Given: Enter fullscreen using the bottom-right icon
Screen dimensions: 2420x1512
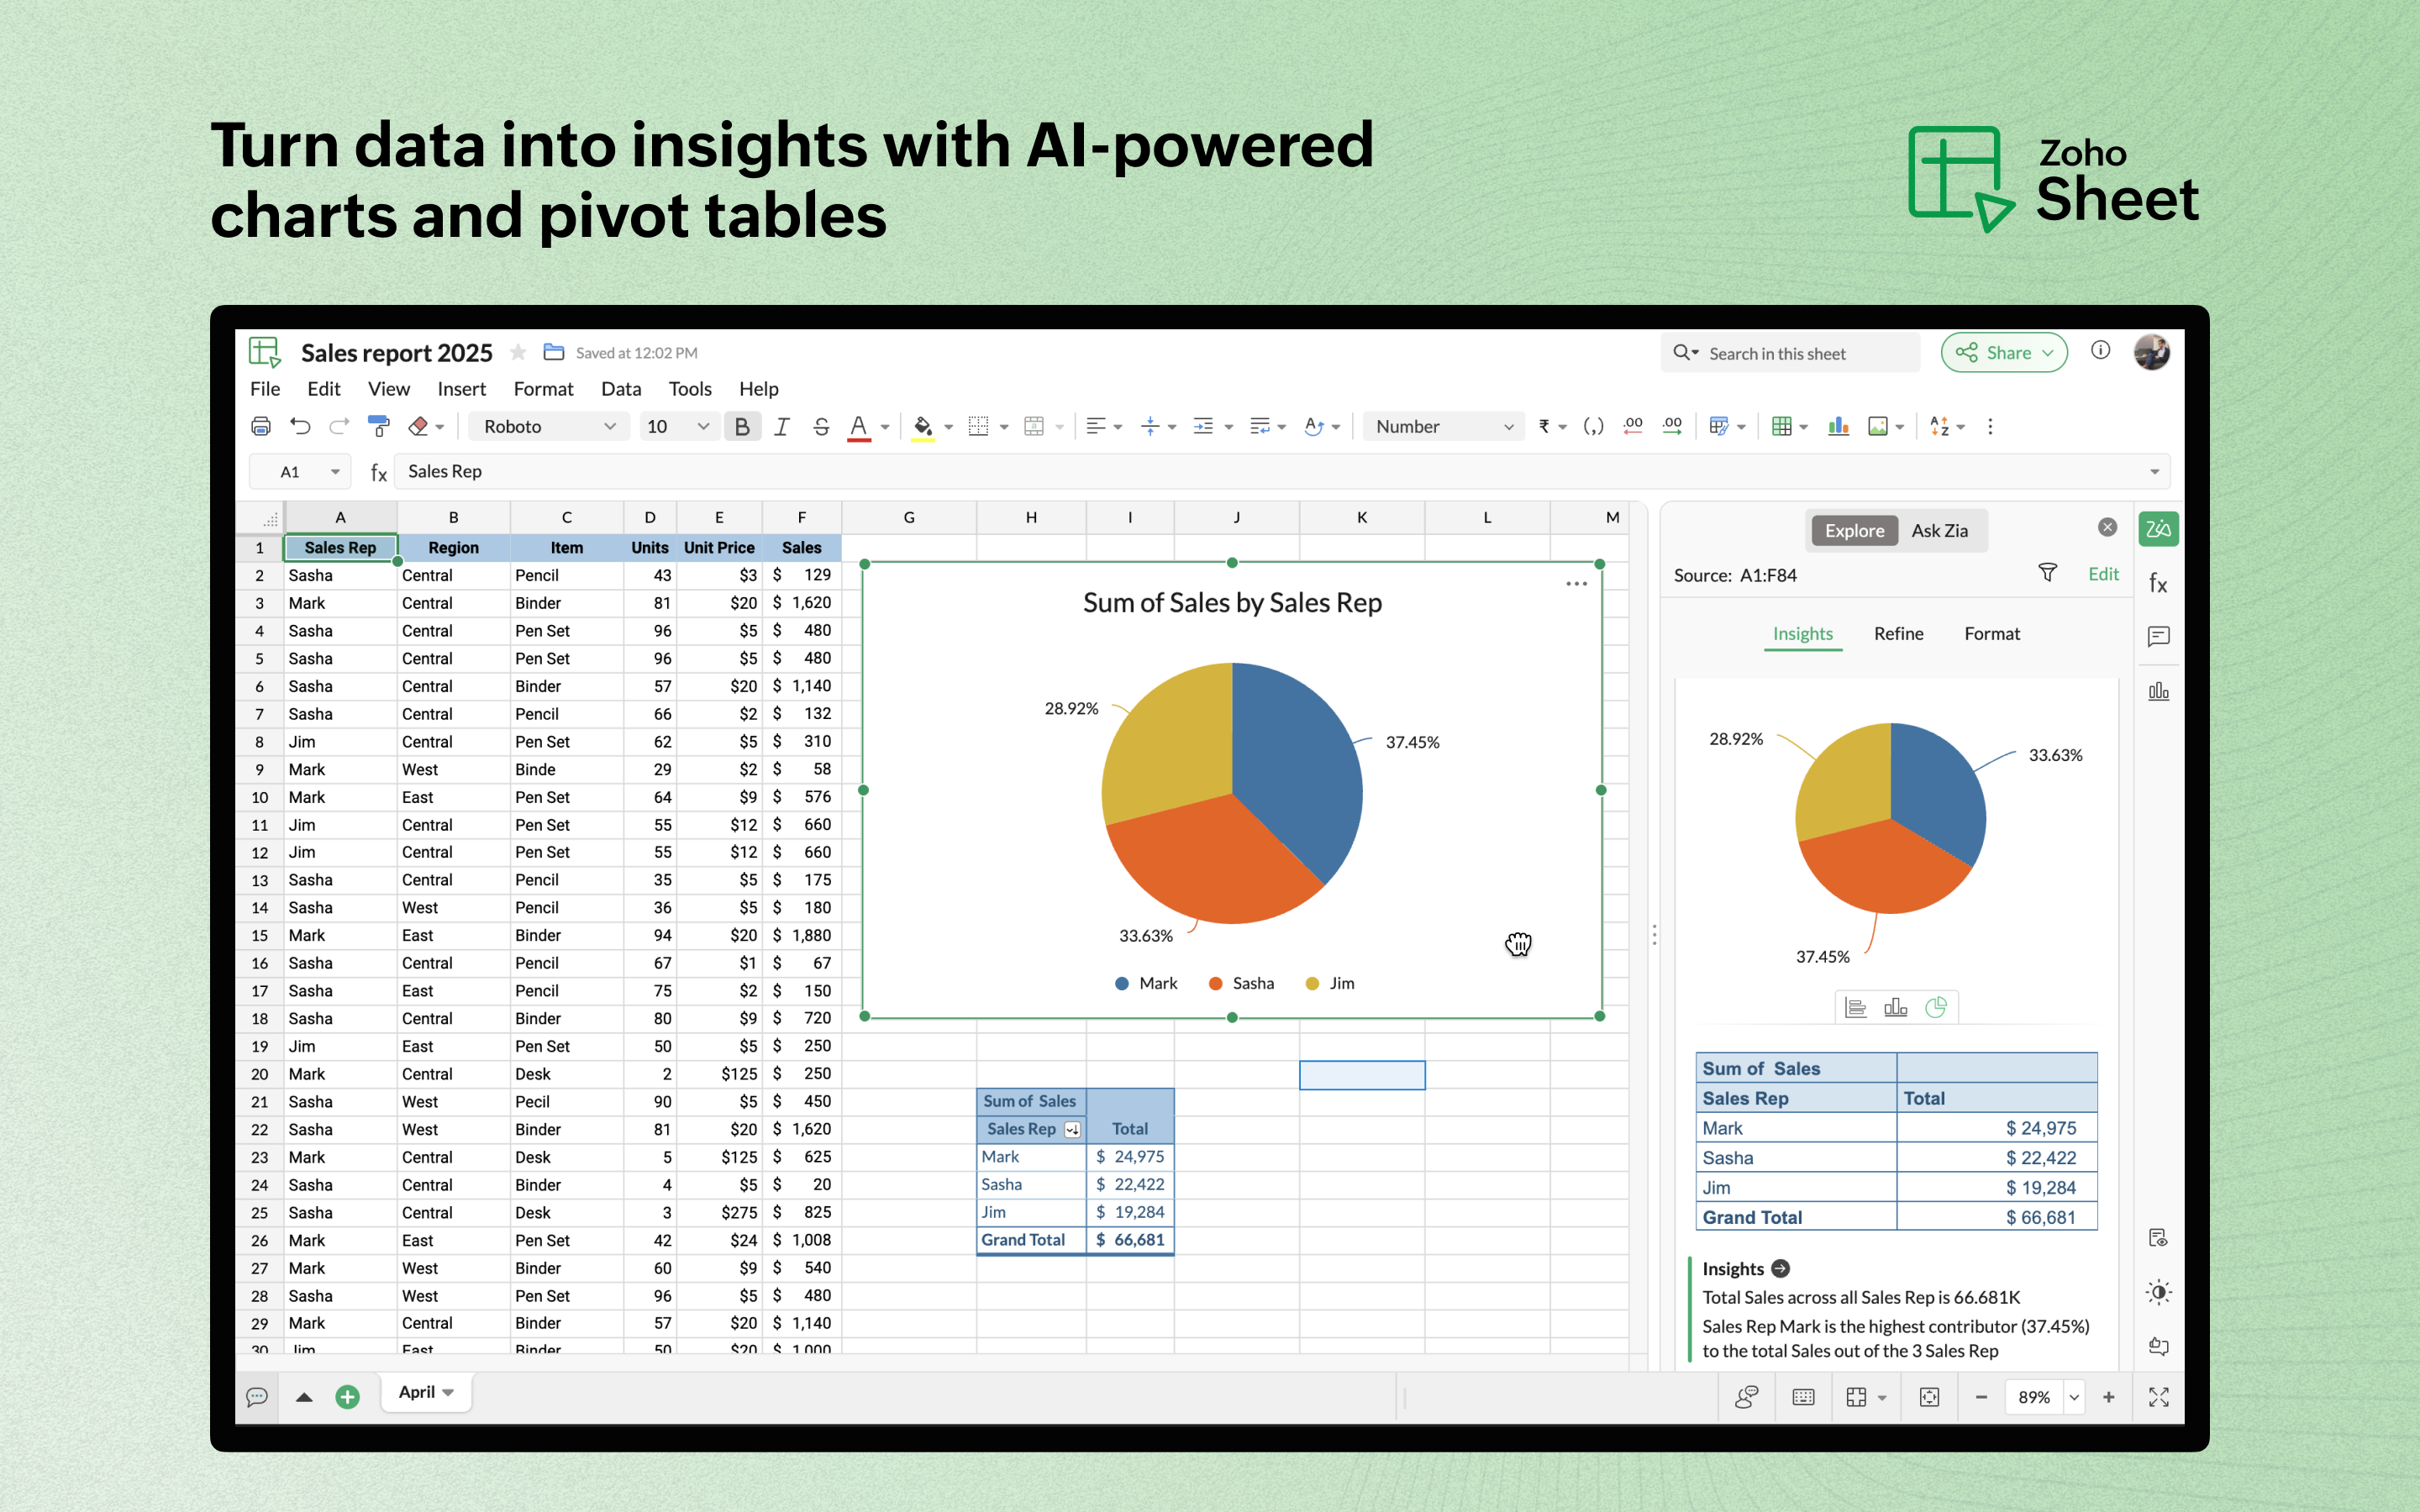Looking at the screenshot, I should coord(2159,1396).
